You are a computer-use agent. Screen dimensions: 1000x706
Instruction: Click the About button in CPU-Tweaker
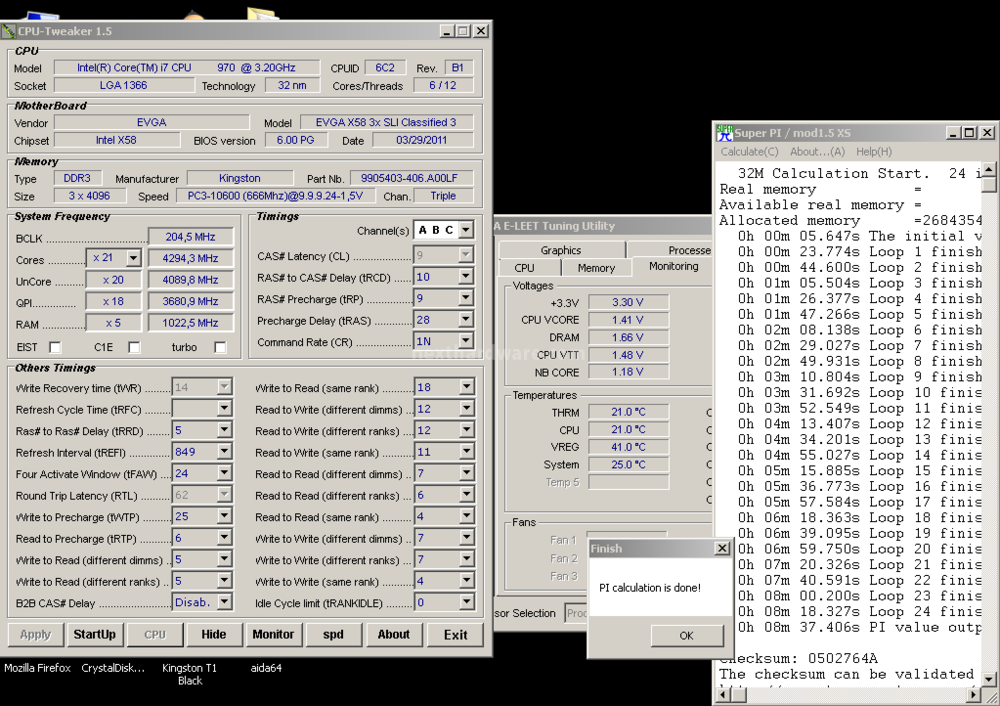(393, 635)
